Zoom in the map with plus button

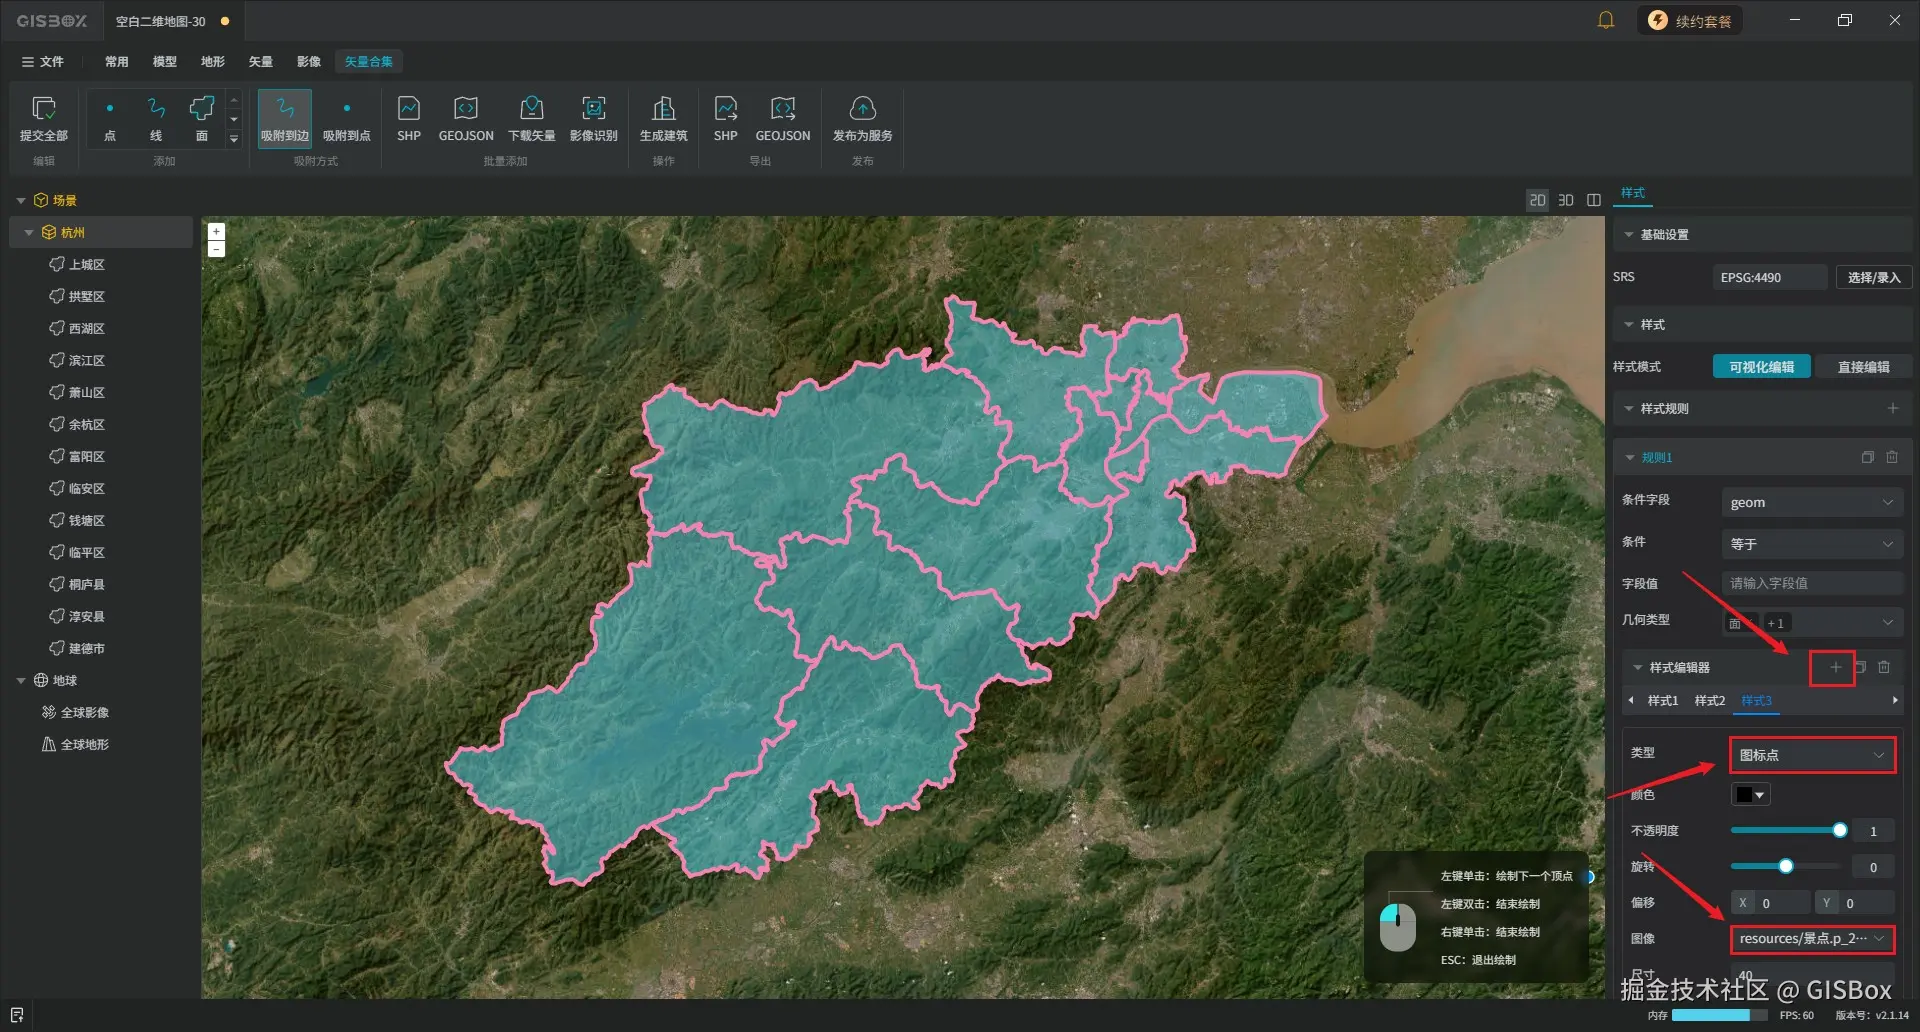(216, 231)
